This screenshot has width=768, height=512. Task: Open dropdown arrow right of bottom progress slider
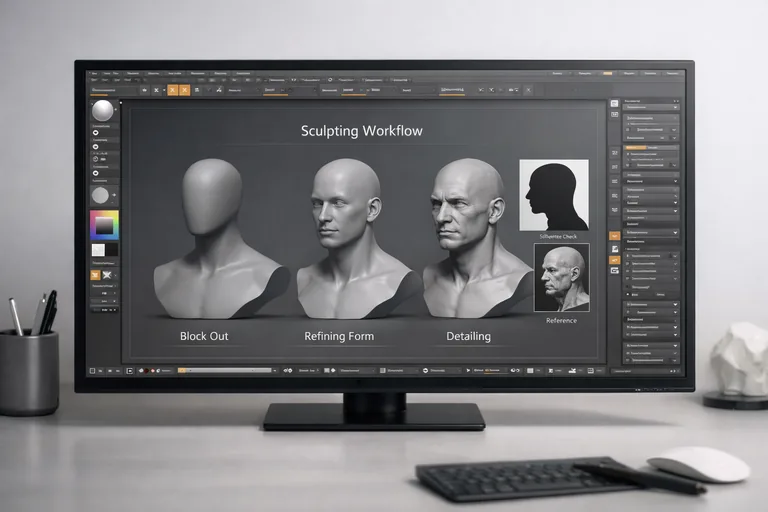[x=275, y=370]
